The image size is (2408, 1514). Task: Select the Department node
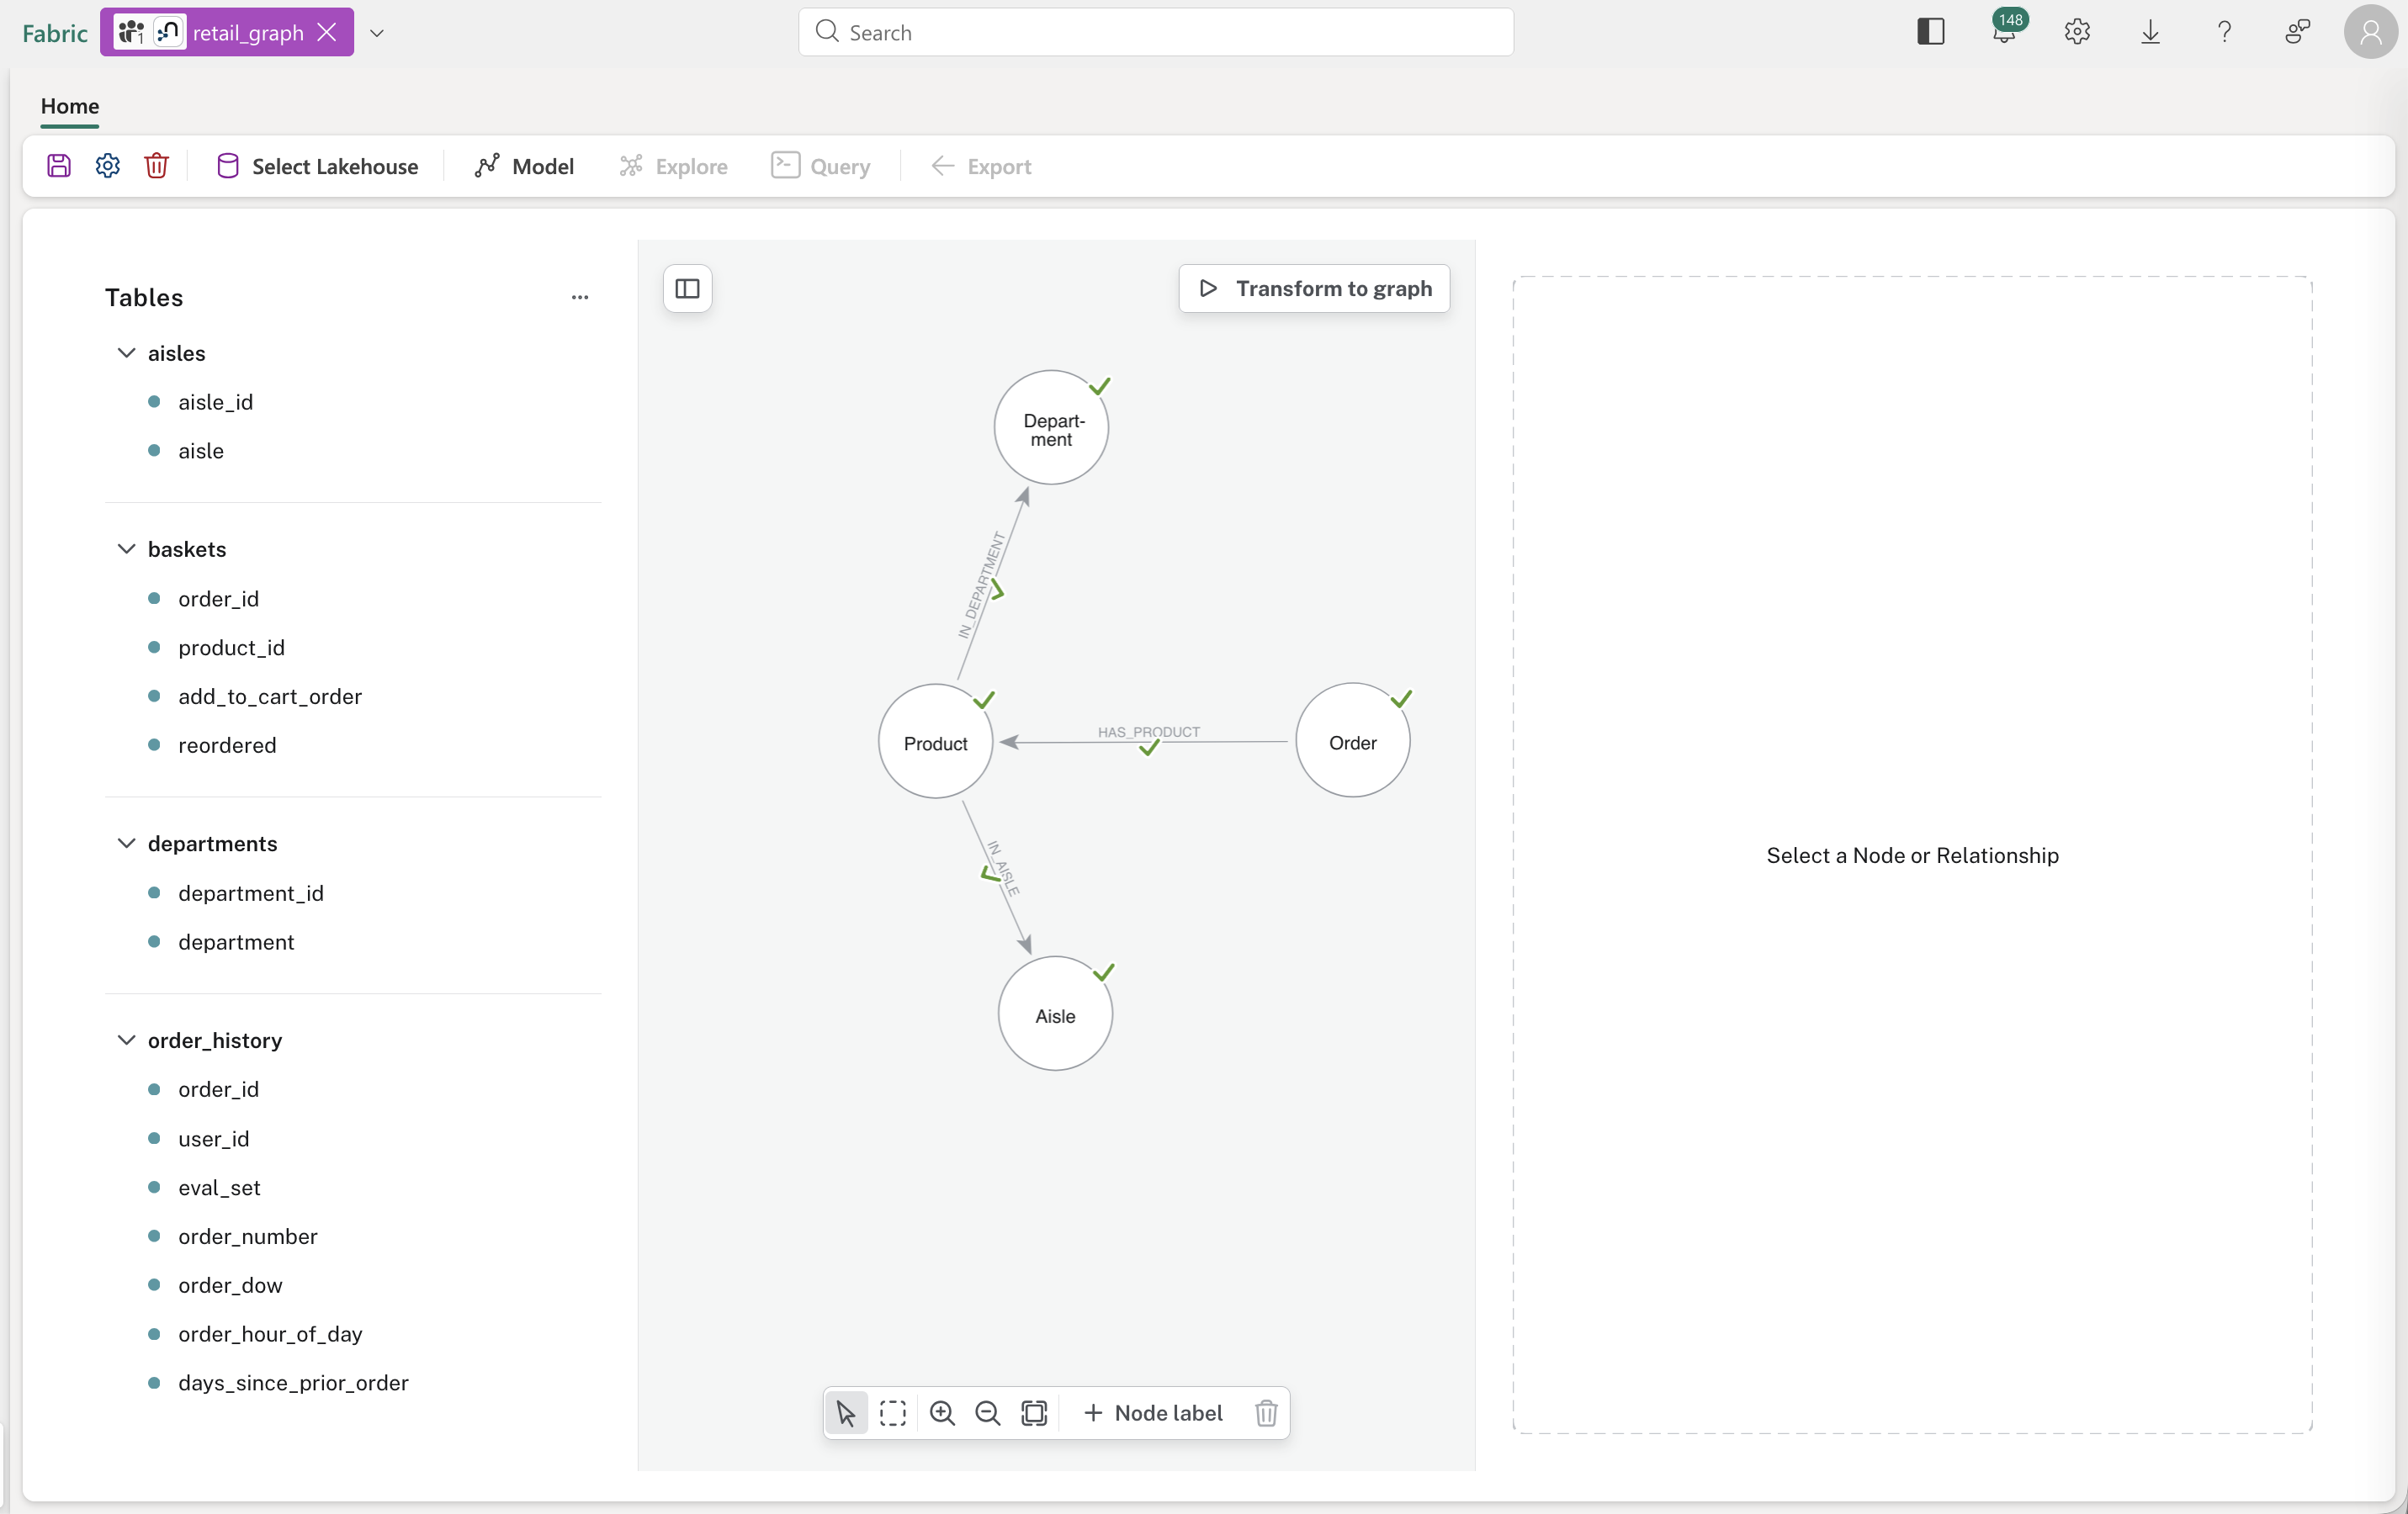[1052, 428]
